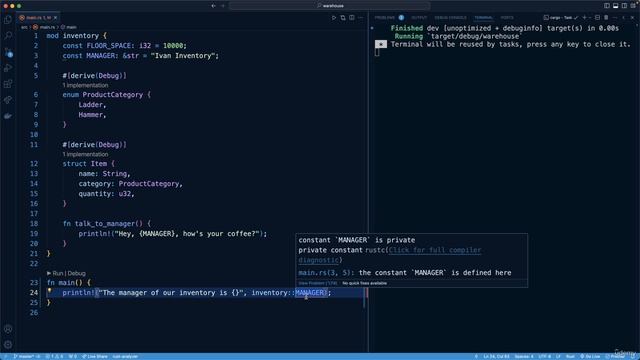640x360 pixels.
Task: Click LF end of line in status bar
Action: tap(558, 356)
